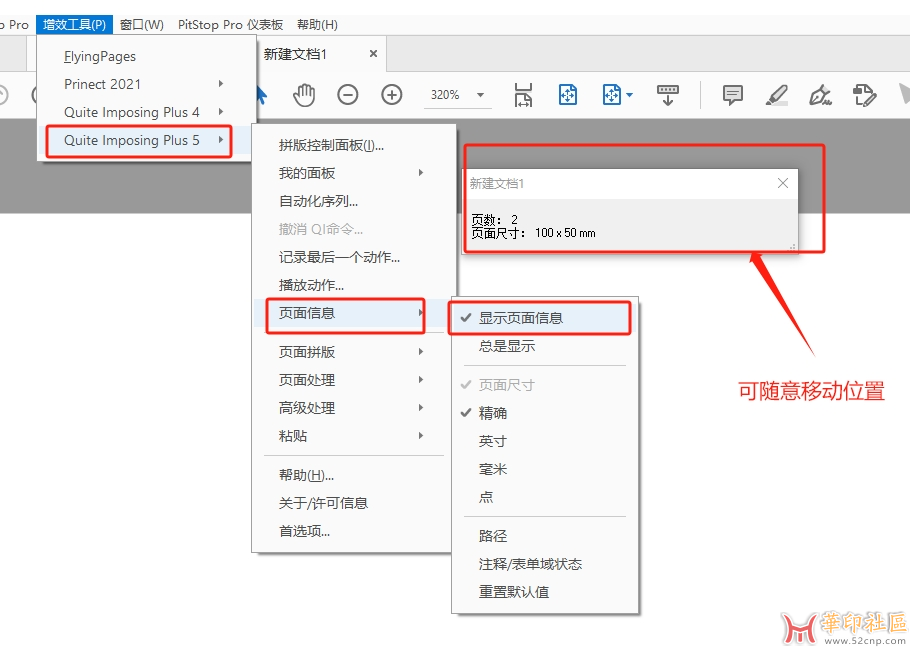Open the 增效工具(P) menu
The image size is (910, 648).
74,24
